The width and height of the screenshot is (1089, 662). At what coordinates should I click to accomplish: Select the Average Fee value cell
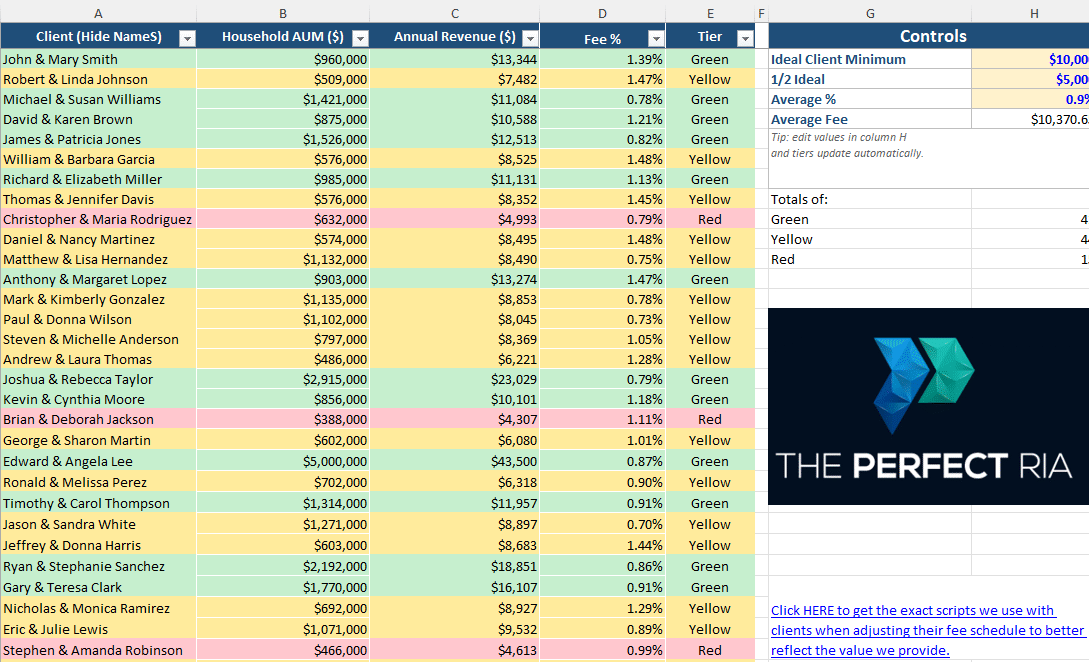[x=1031, y=119]
